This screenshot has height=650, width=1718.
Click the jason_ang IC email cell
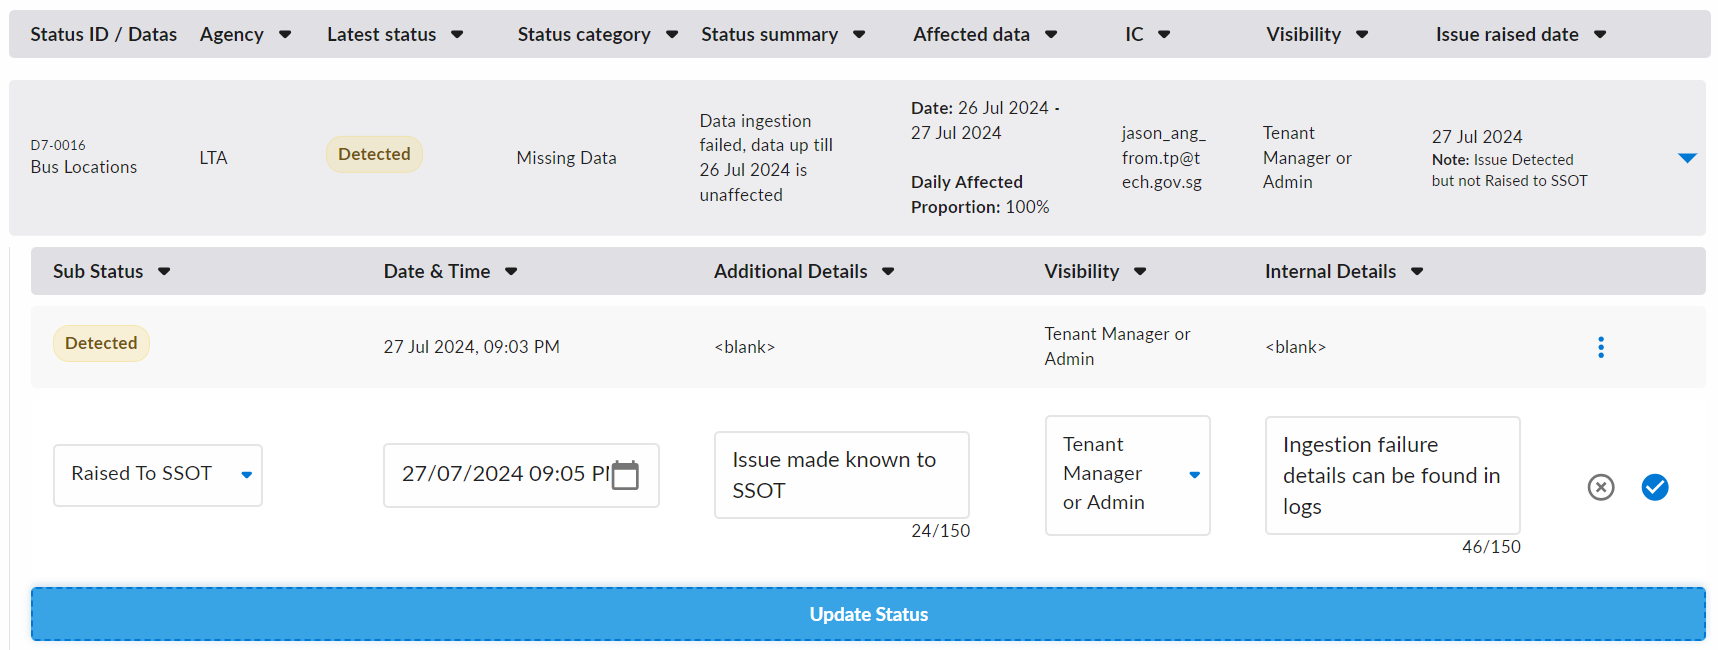pyautogui.click(x=1163, y=158)
